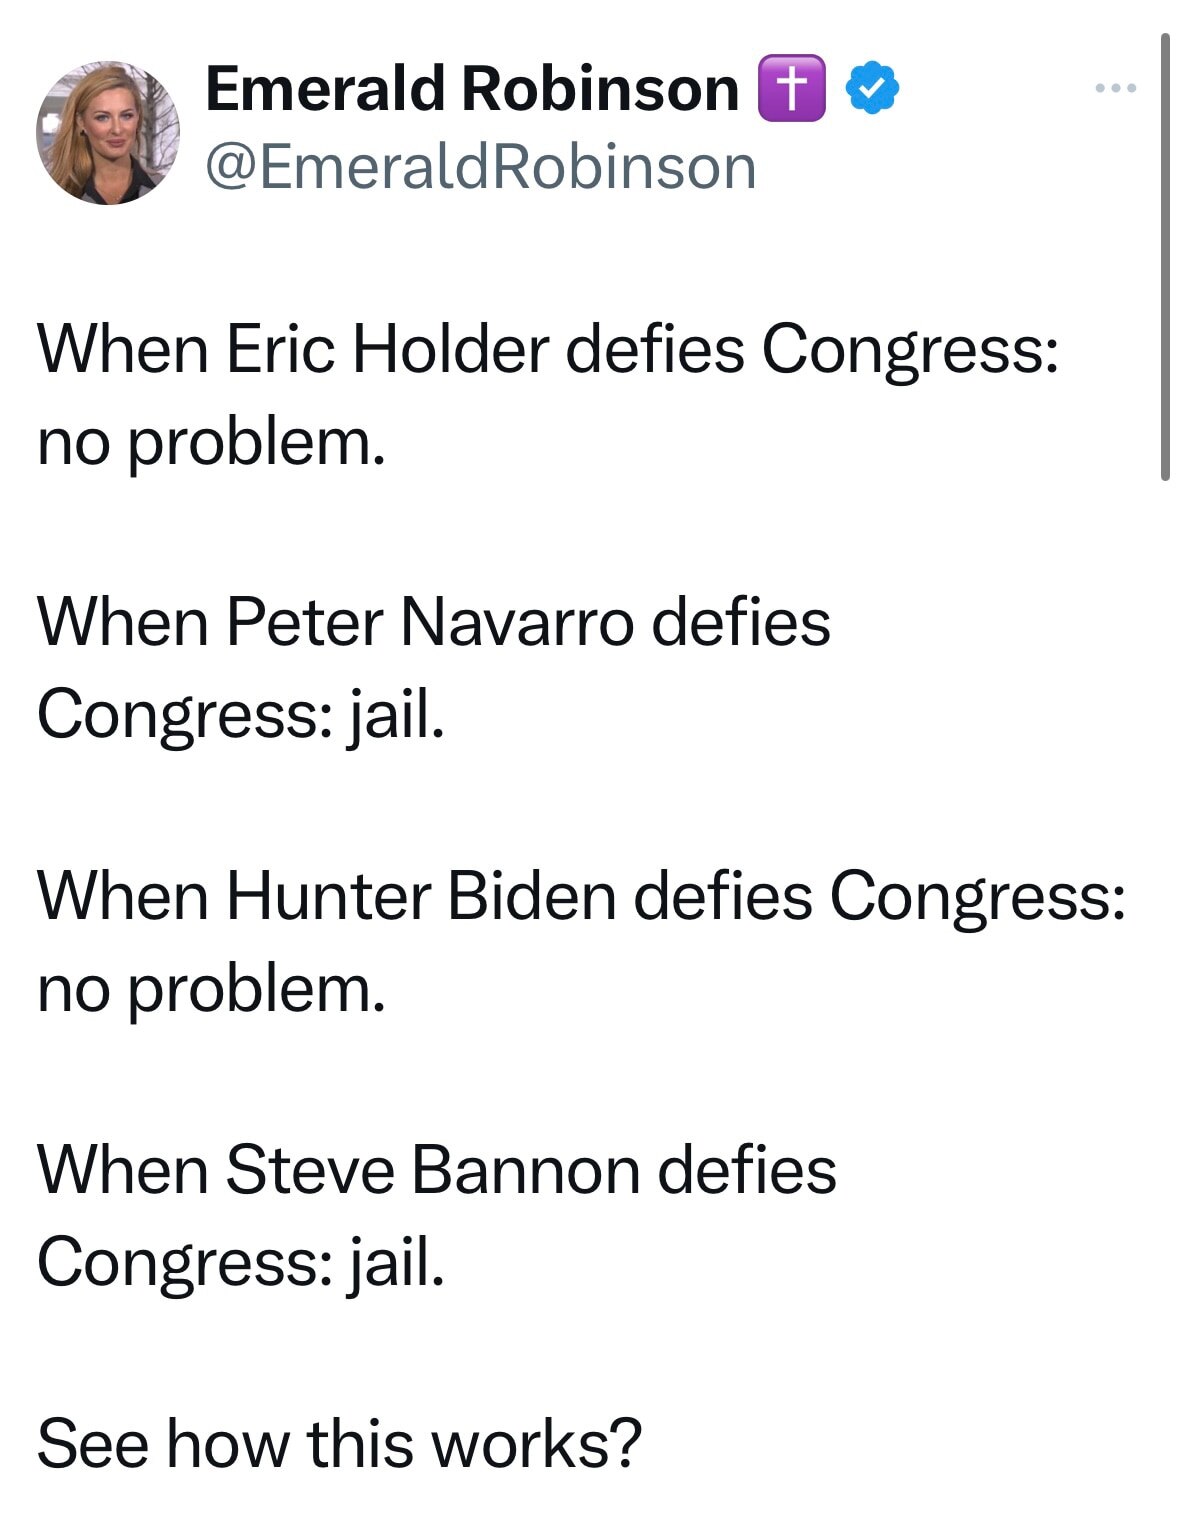1179x1515 pixels.
Task: Click "jail." after the Peter Navarro line
Action: (395, 714)
